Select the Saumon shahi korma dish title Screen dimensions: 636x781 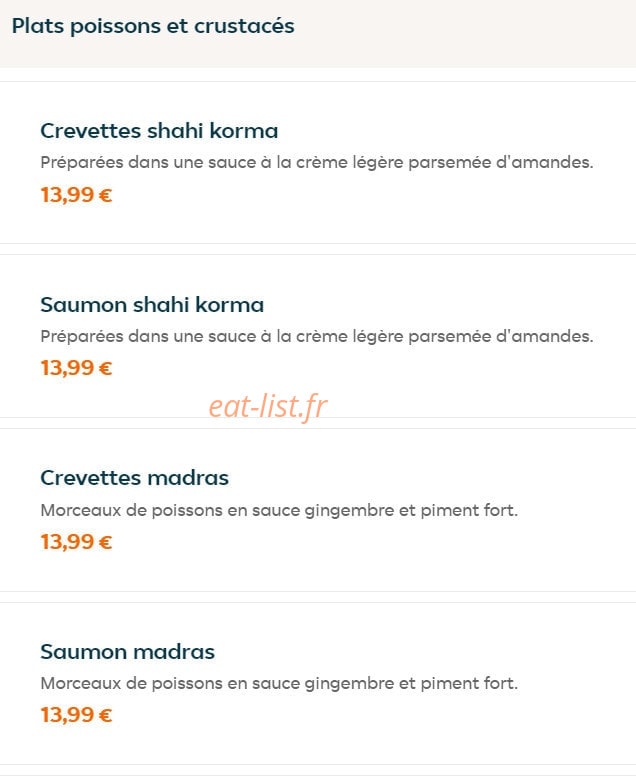point(152,305)
